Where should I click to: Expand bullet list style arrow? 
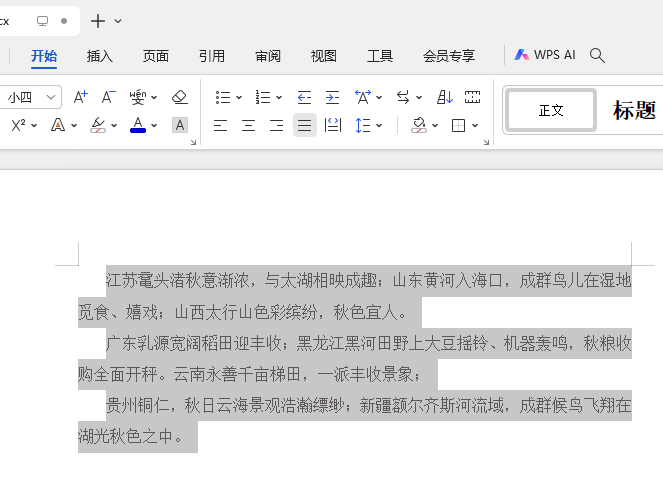[x=239, y=98]
